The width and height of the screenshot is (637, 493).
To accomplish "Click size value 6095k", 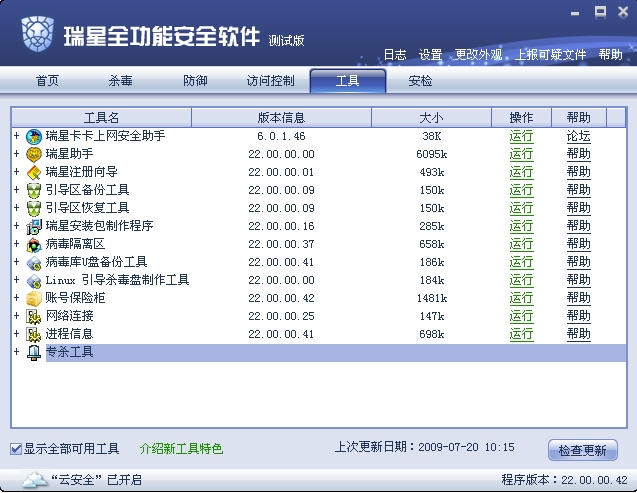I will coord(431,154).
